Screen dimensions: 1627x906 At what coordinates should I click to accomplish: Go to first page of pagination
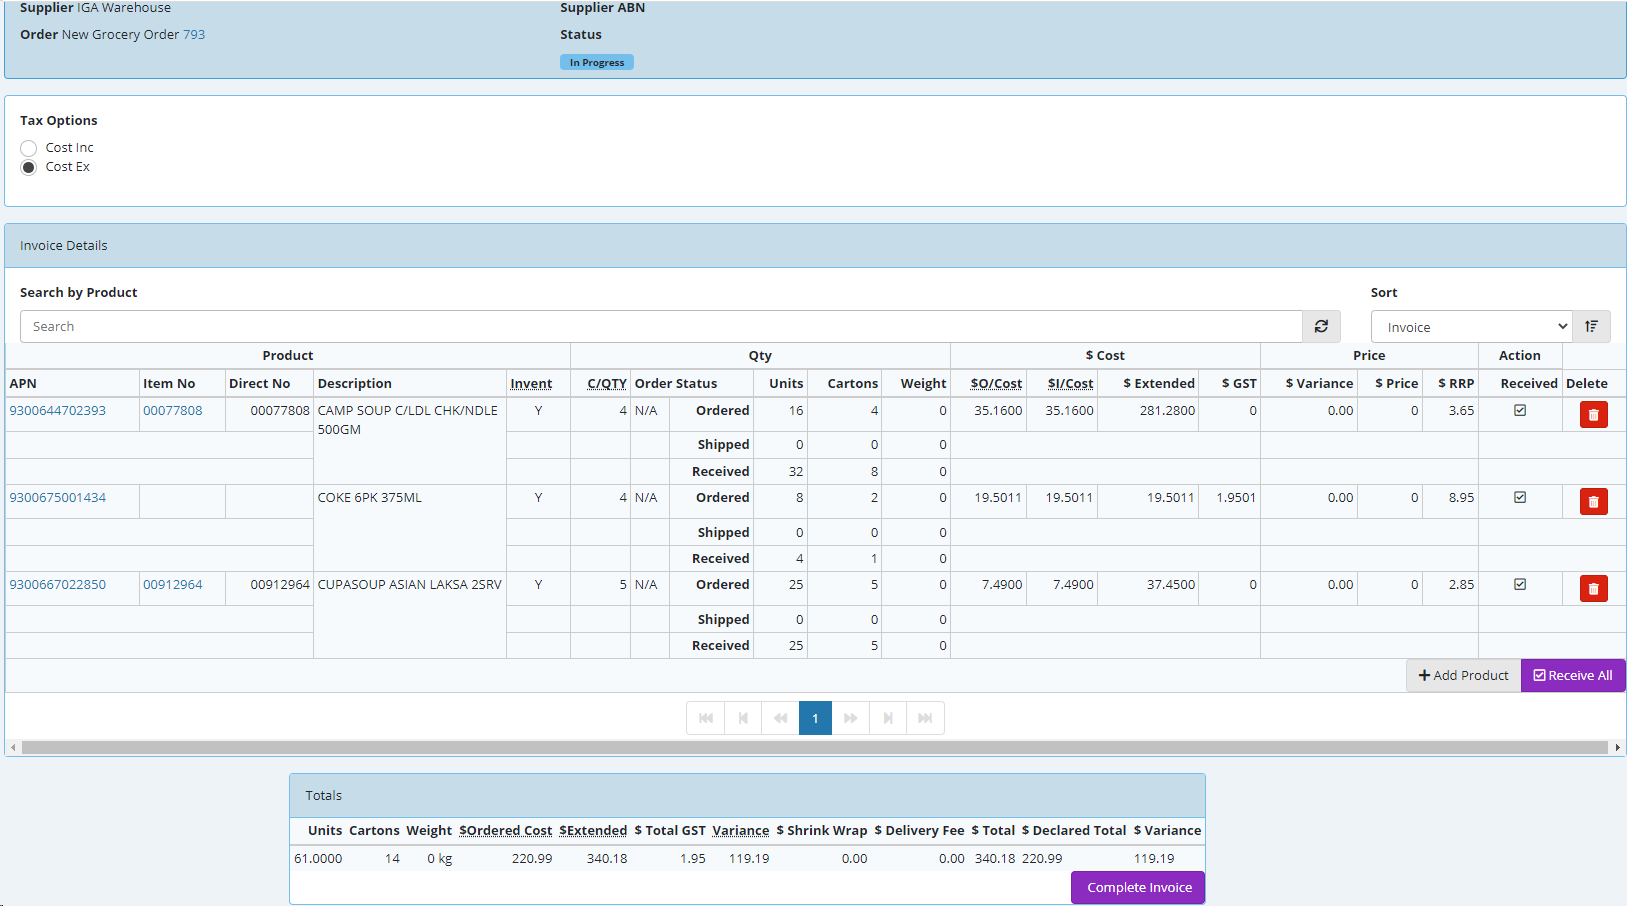coord(706,718)
